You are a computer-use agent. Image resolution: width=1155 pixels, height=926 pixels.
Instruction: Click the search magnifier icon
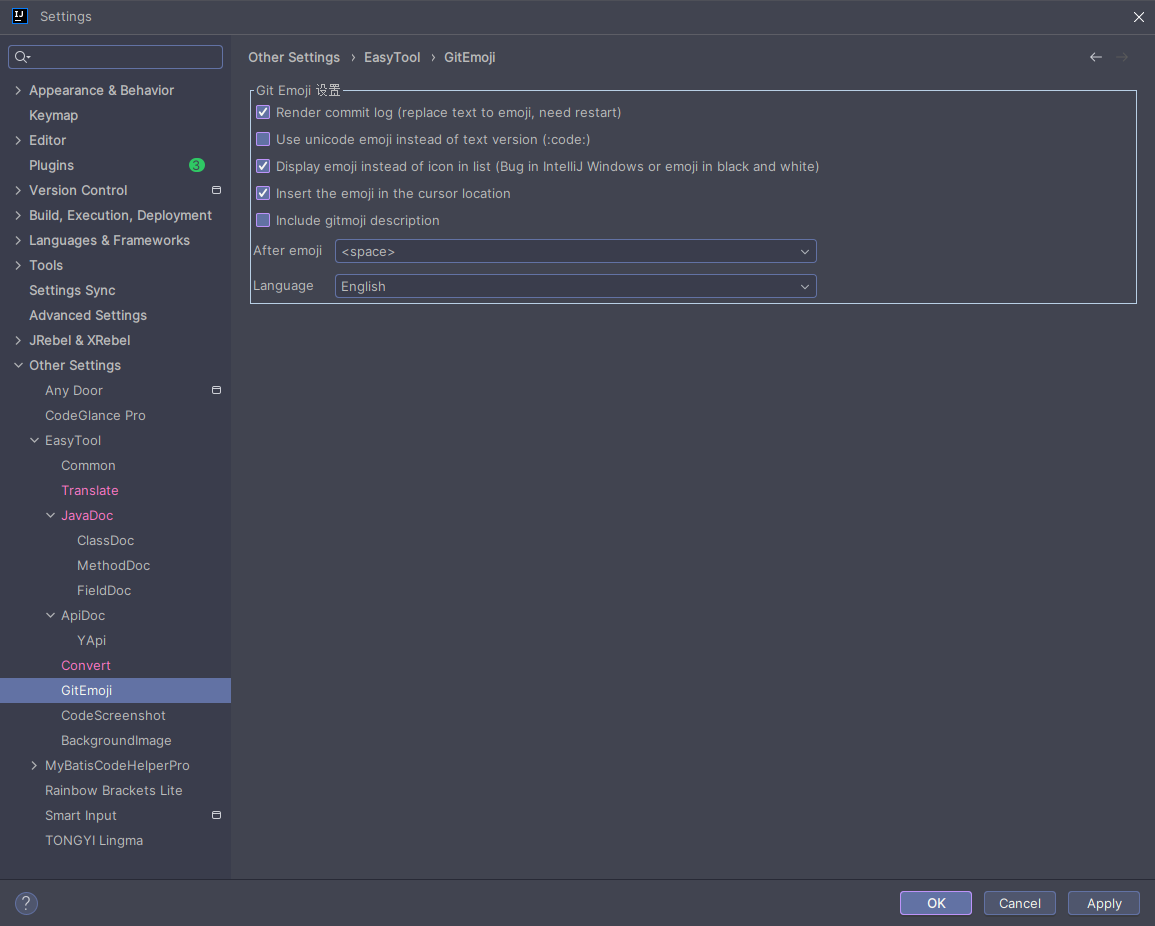(22, 57)
